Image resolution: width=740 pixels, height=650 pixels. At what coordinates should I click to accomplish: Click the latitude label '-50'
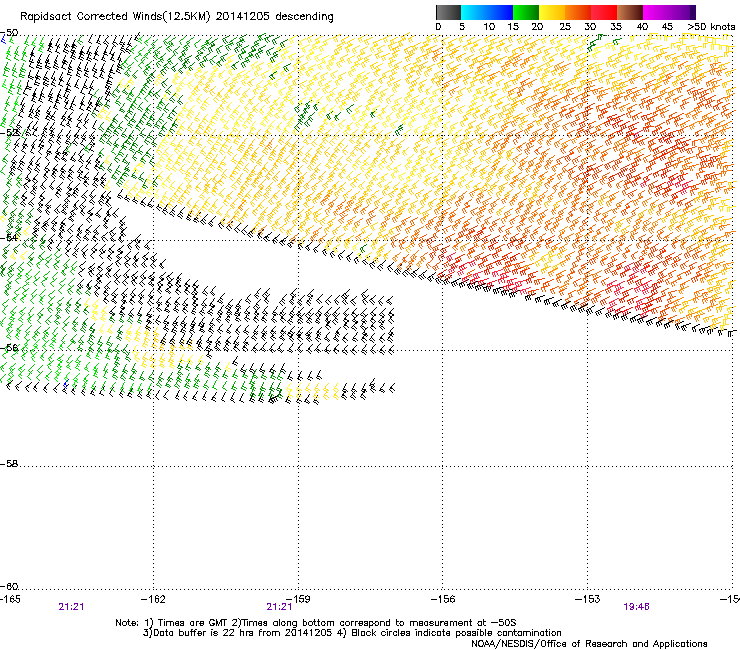tap(9, 33)
